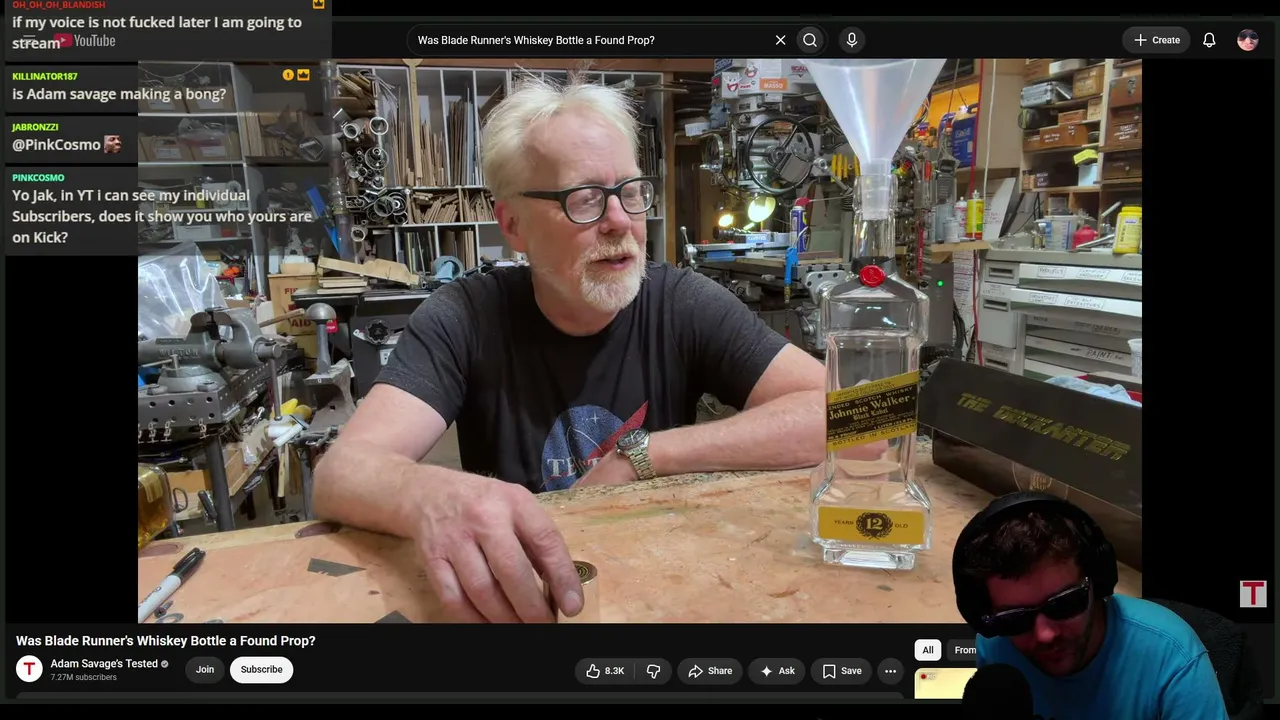Join the channel membership
1280x720 pixels.
click(205, 670)
